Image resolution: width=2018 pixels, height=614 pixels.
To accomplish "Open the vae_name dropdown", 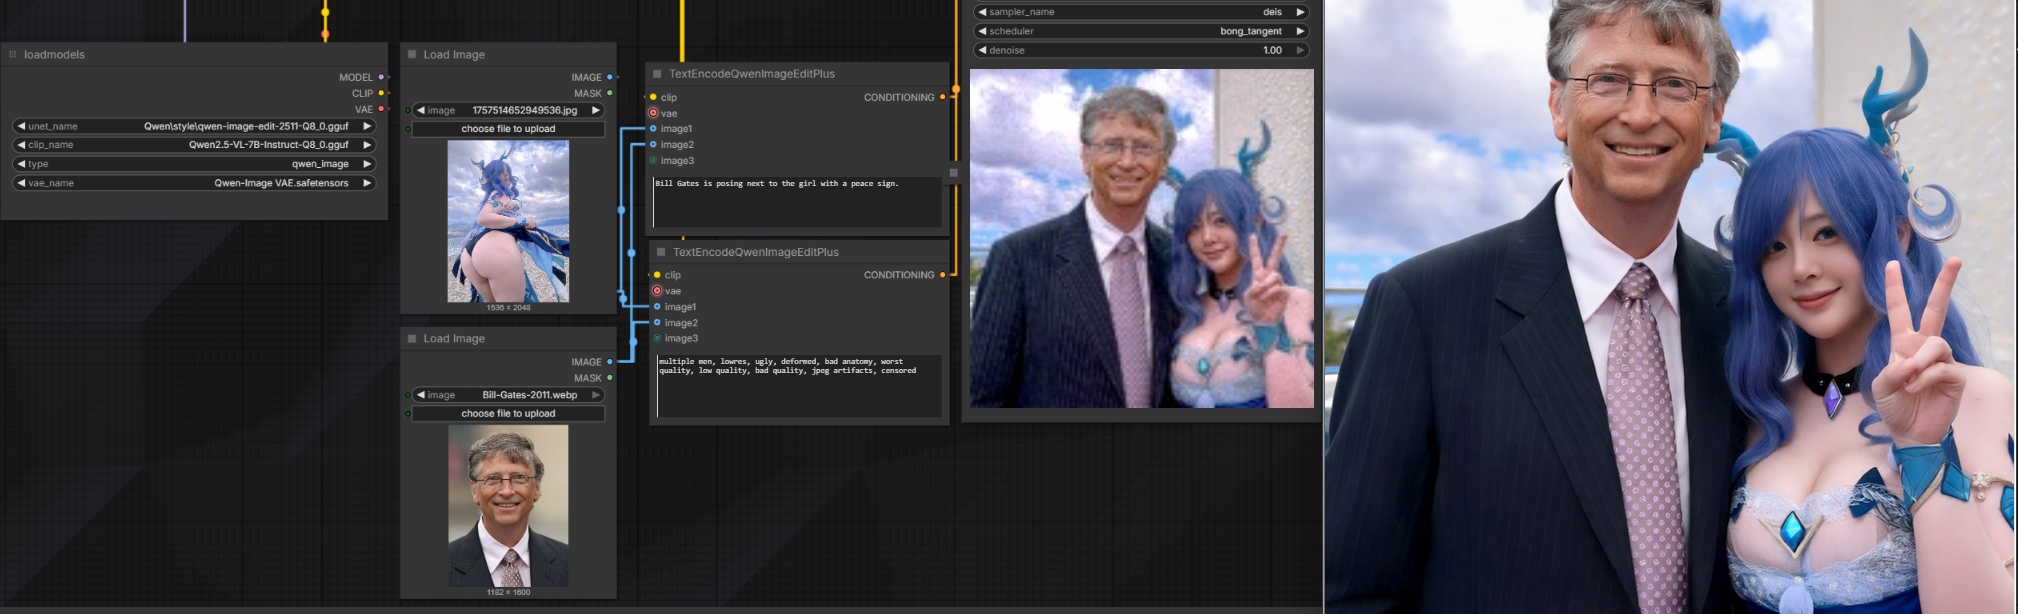I will pyautogui.click(x=194, y=183).
